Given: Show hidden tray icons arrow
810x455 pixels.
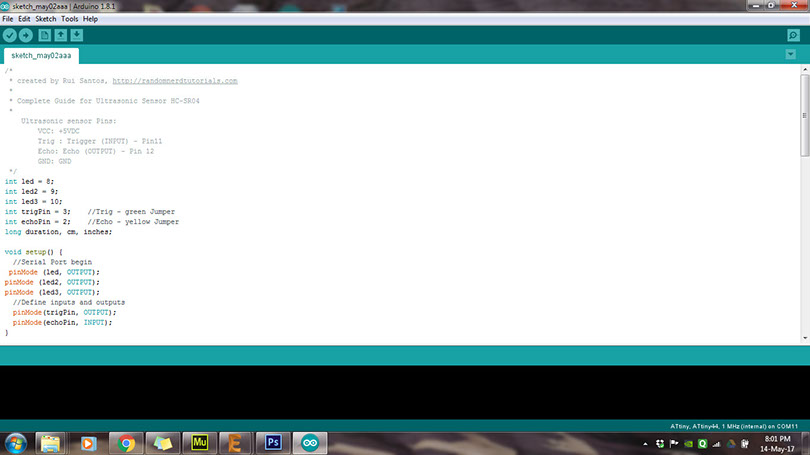Looking at the screenshot, I should click(x=645, y=444).
